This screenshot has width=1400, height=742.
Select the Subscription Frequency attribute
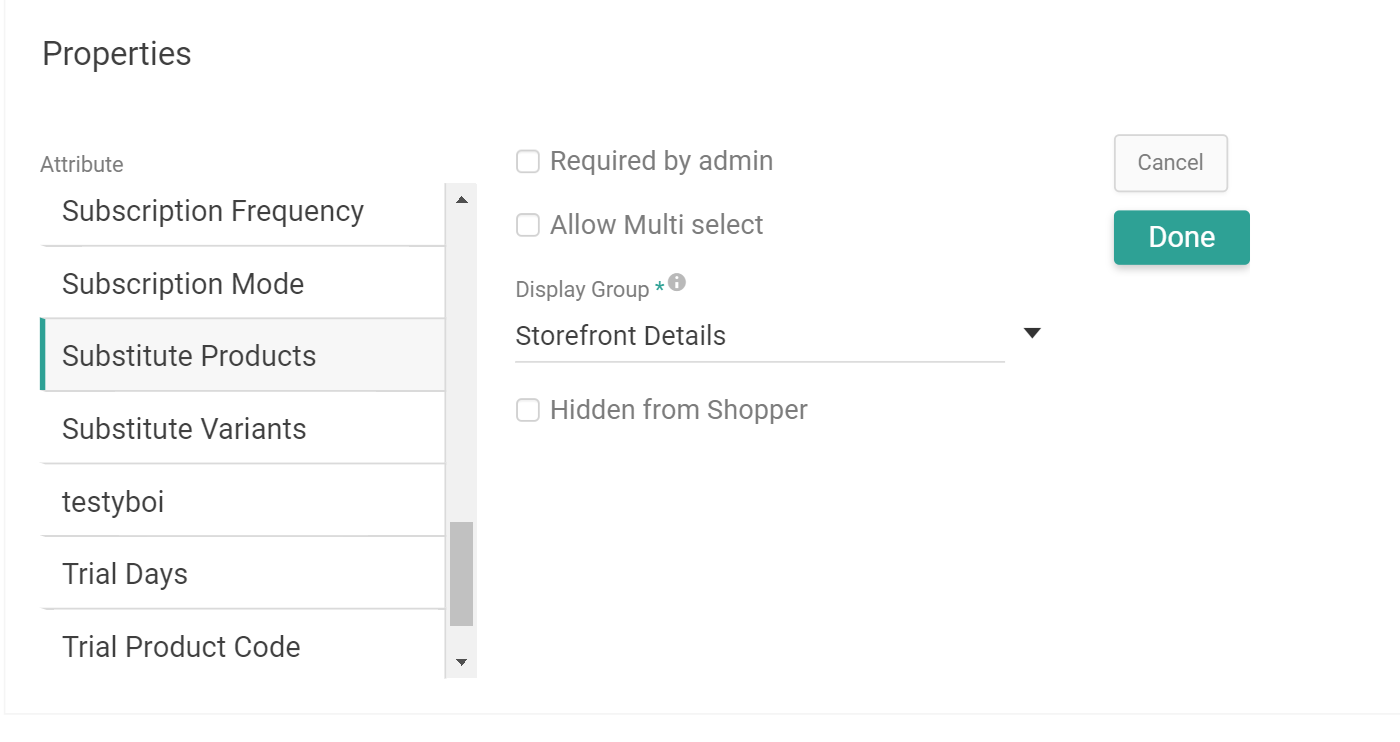coord(213,211)
